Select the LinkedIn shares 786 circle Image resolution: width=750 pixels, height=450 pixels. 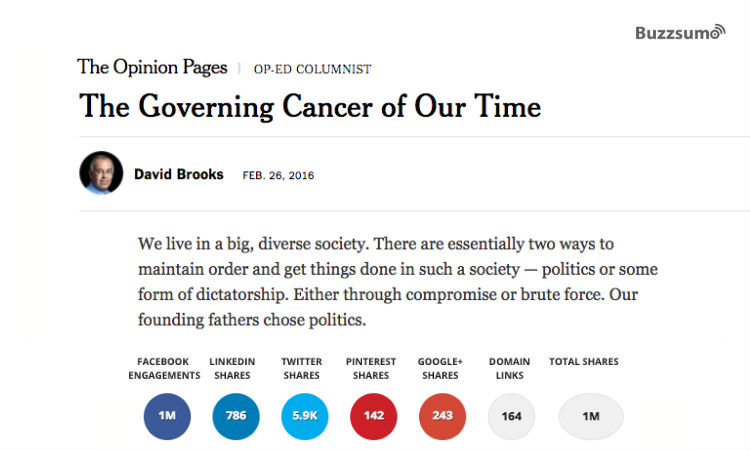pos(236,416)
